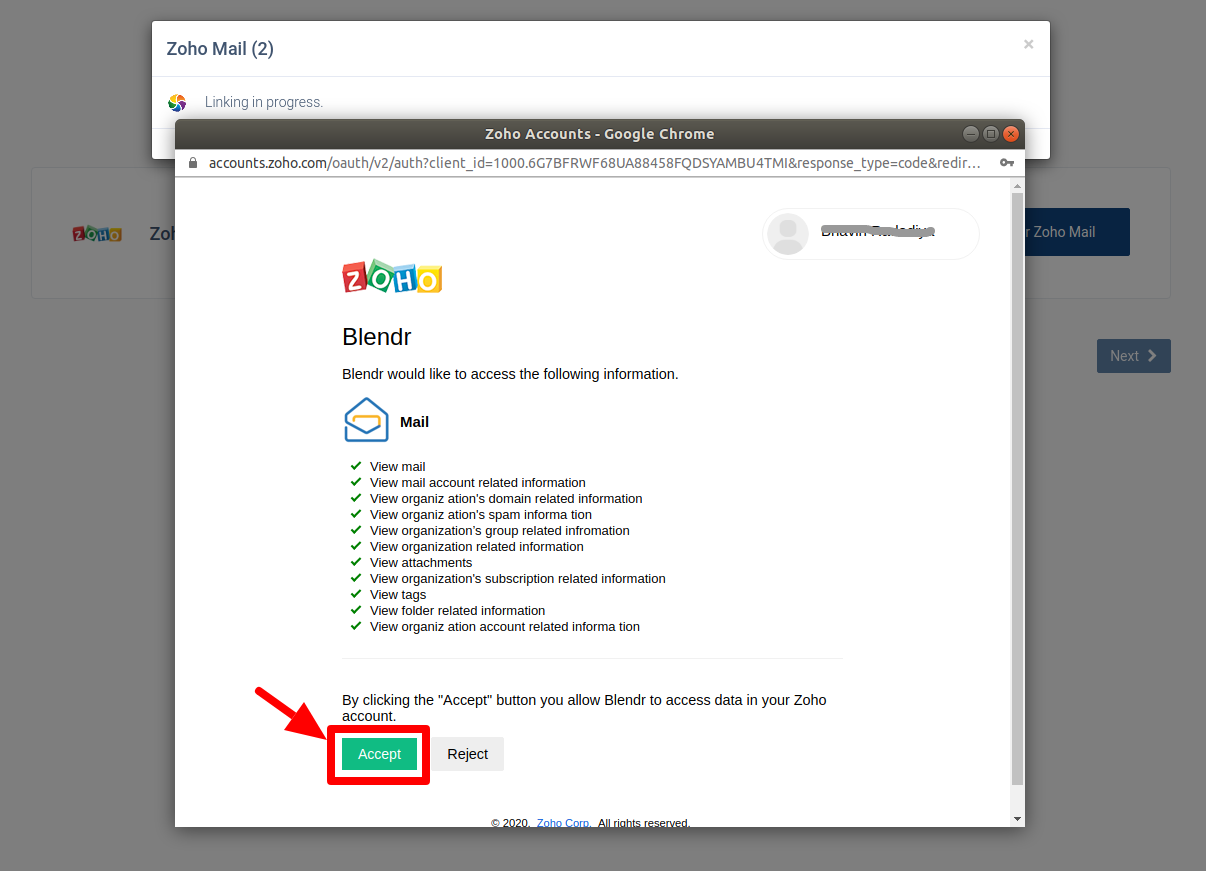Click the user avatar icon
Viewport: 1206px width, 871px height.
(788, 234)
